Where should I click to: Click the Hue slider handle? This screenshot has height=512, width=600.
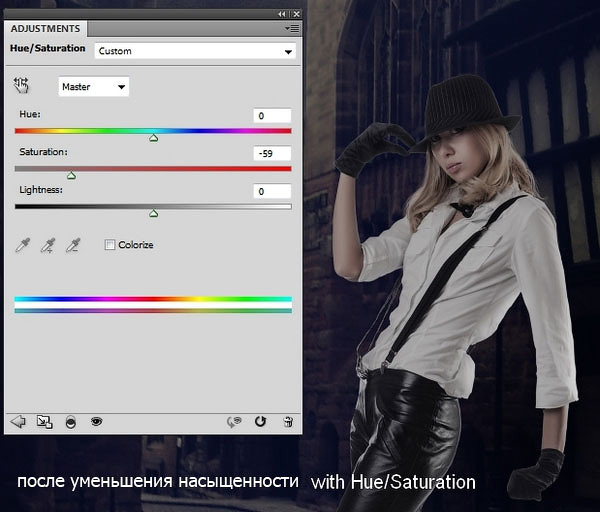[x=153, y=138]
